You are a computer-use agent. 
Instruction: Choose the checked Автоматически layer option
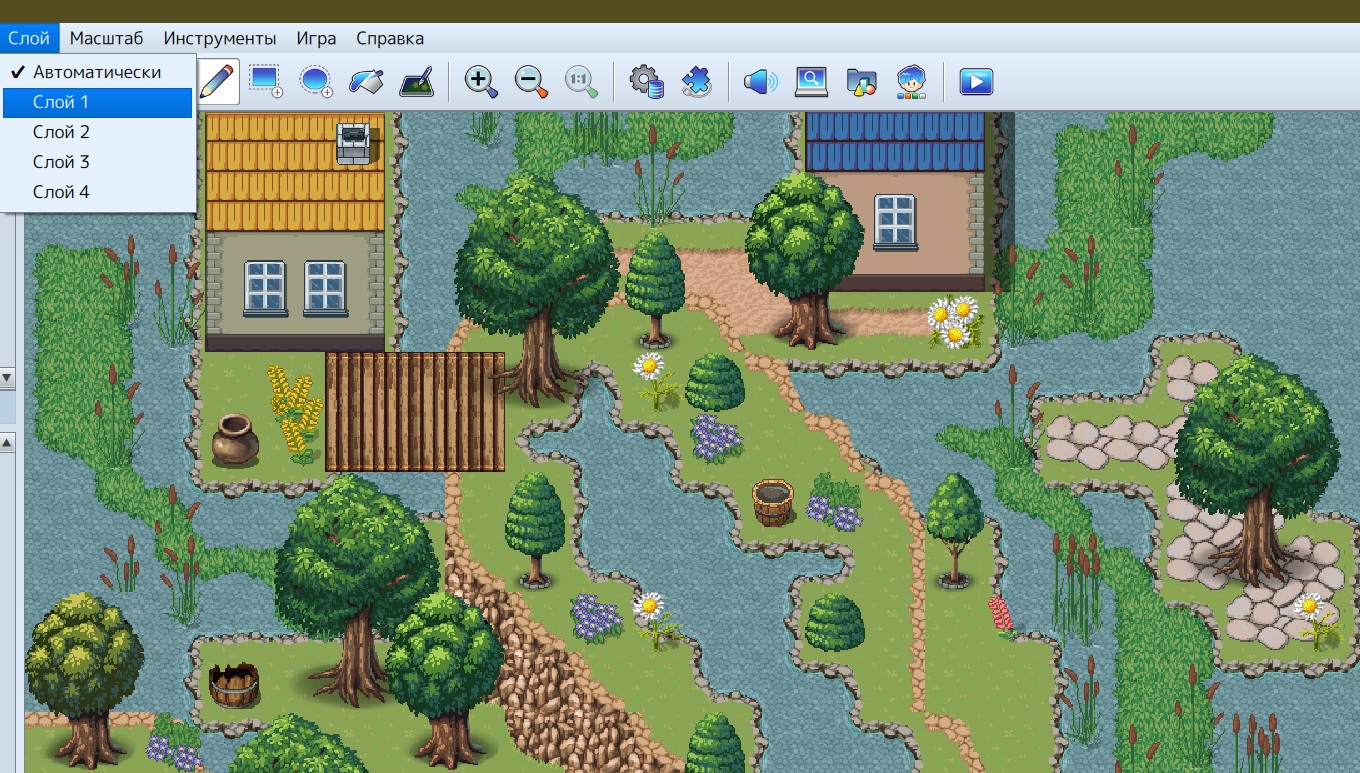(x=97, y=72)
